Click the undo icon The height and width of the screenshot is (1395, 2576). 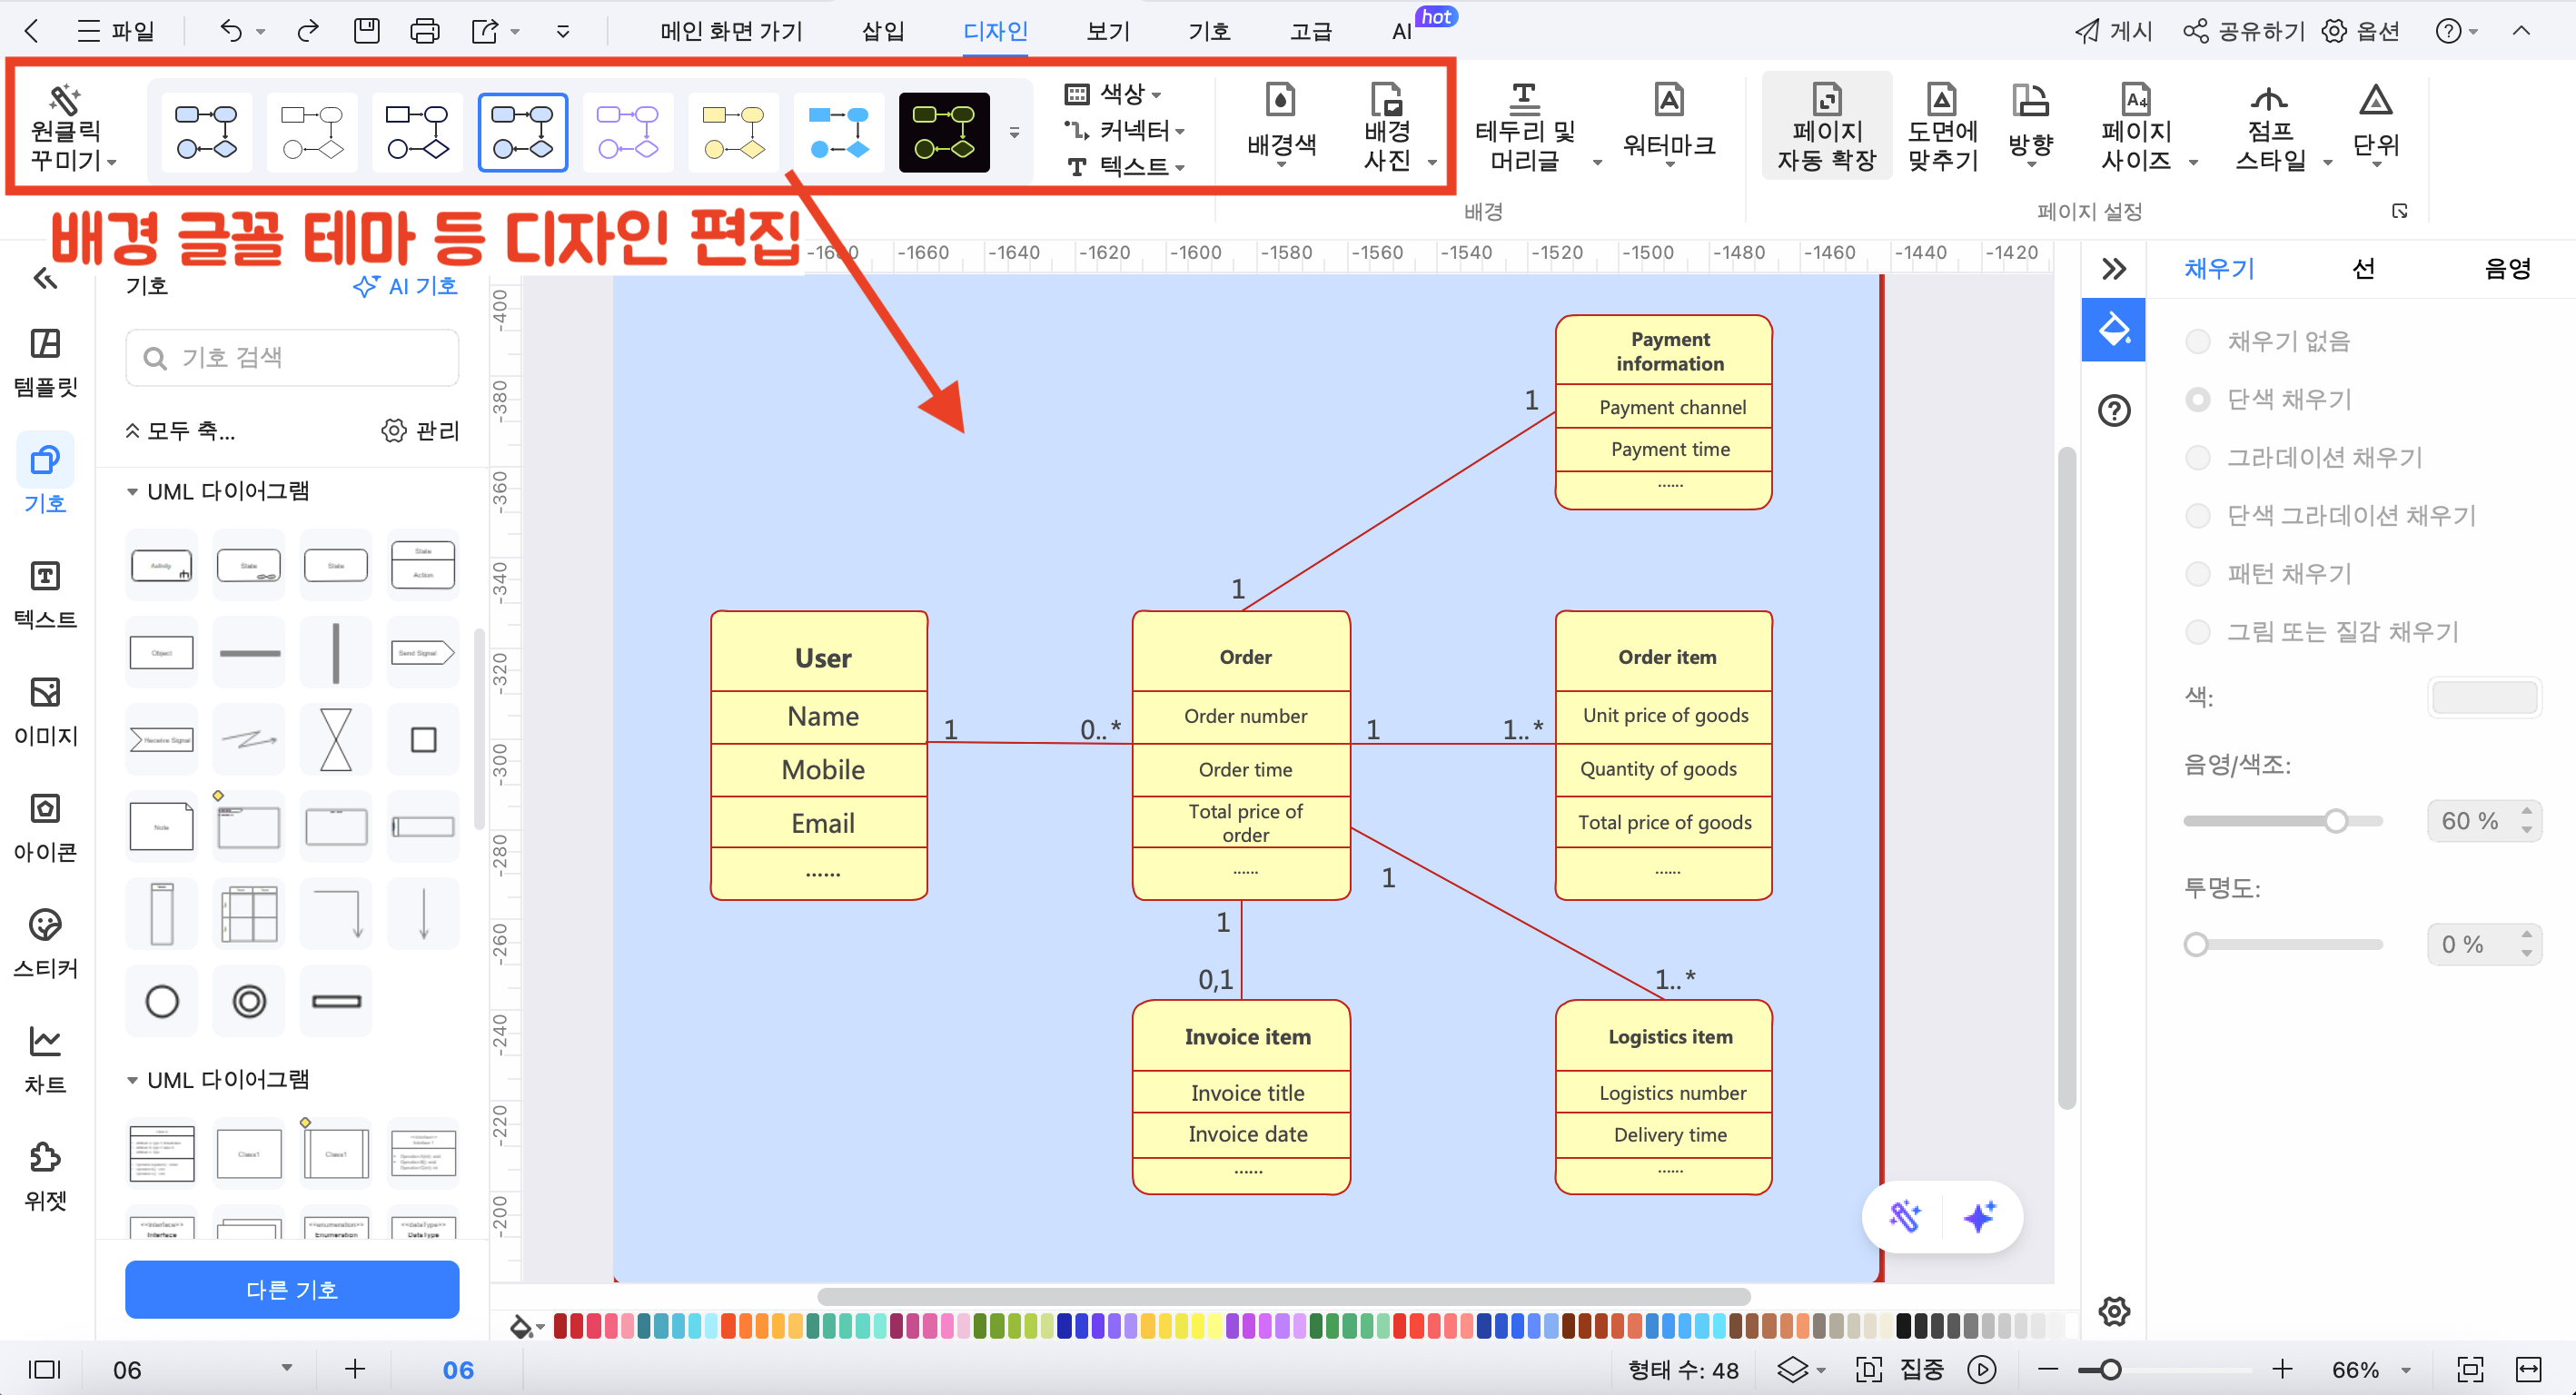point(231,31)
